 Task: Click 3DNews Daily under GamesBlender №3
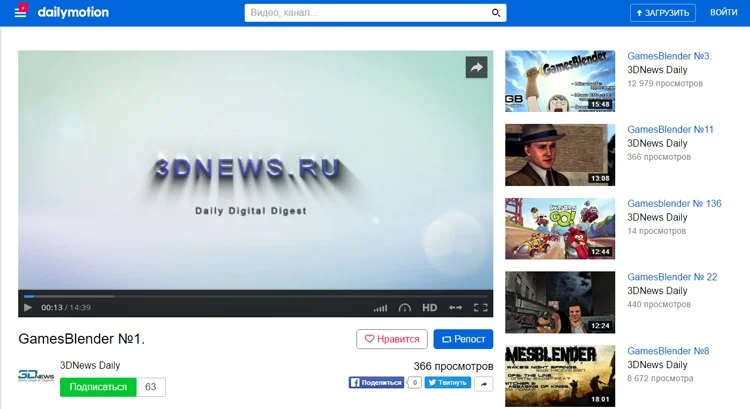pyautogui.click(x=657, y=70)
